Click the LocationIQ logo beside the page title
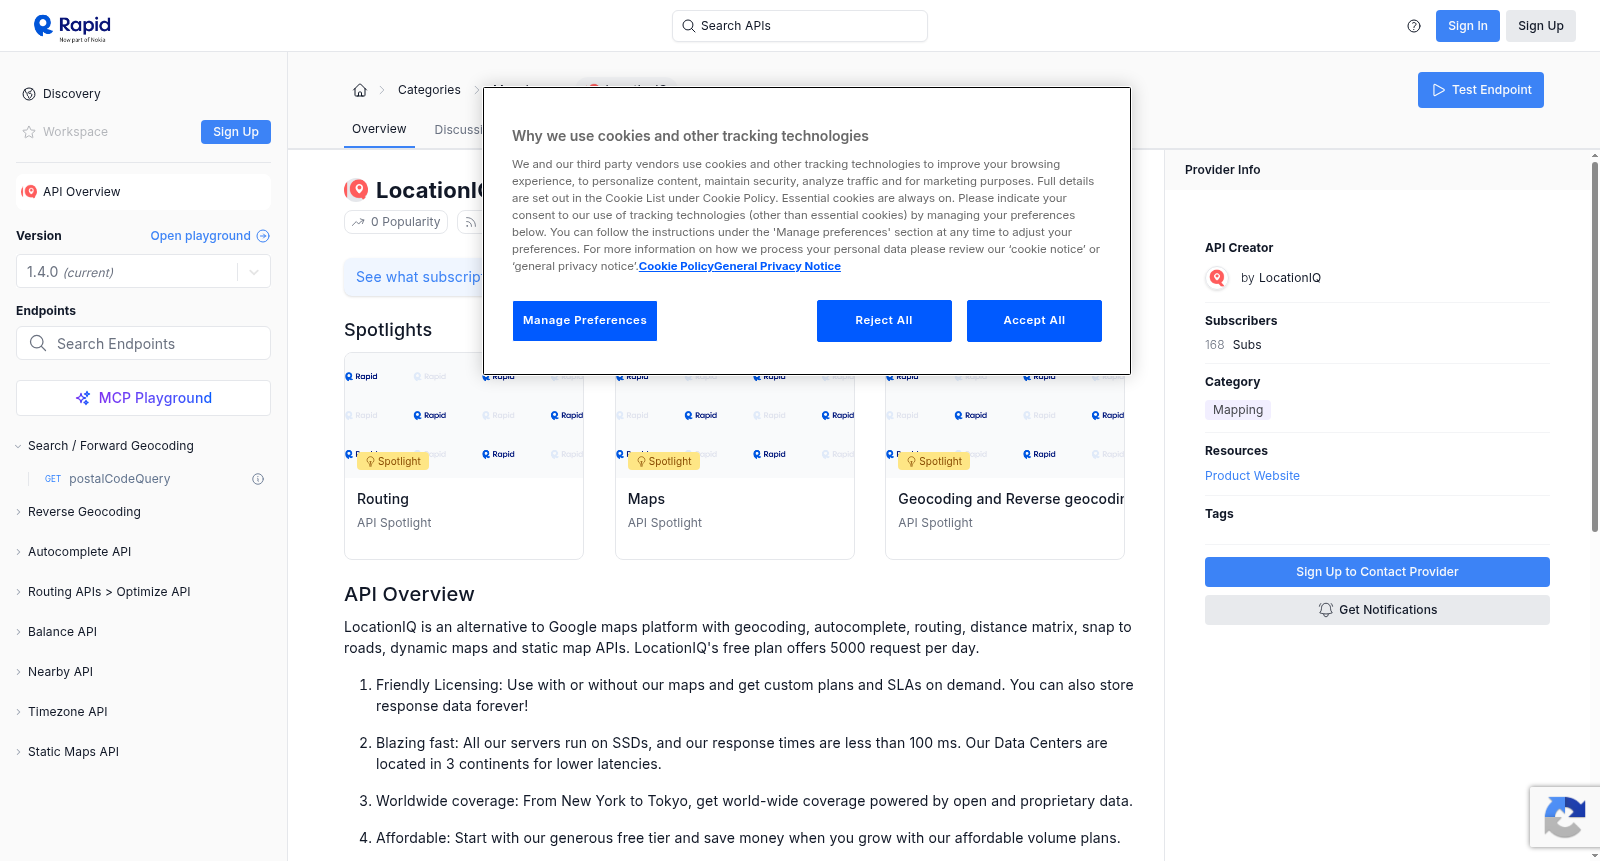This screenshot has height=861, width=1600. coord(356,190)
